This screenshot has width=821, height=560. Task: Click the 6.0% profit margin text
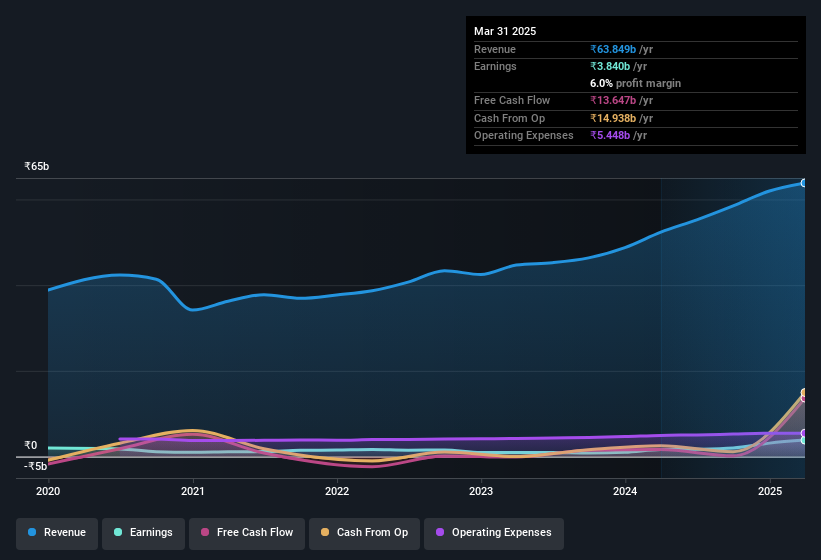[635, 83]
